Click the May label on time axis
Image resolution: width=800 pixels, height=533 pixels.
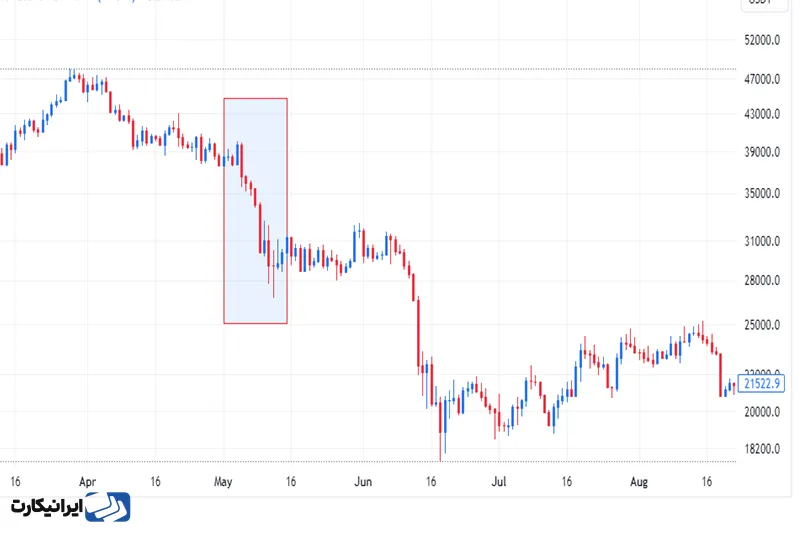(x=223, y=482)
